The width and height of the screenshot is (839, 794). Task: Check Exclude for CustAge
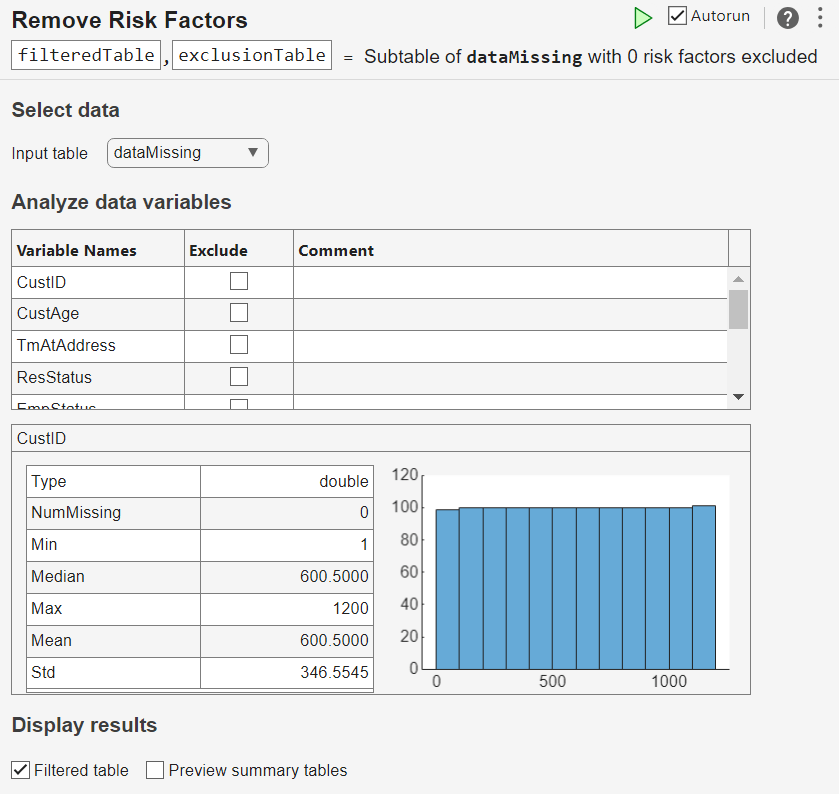coord(239,313)
